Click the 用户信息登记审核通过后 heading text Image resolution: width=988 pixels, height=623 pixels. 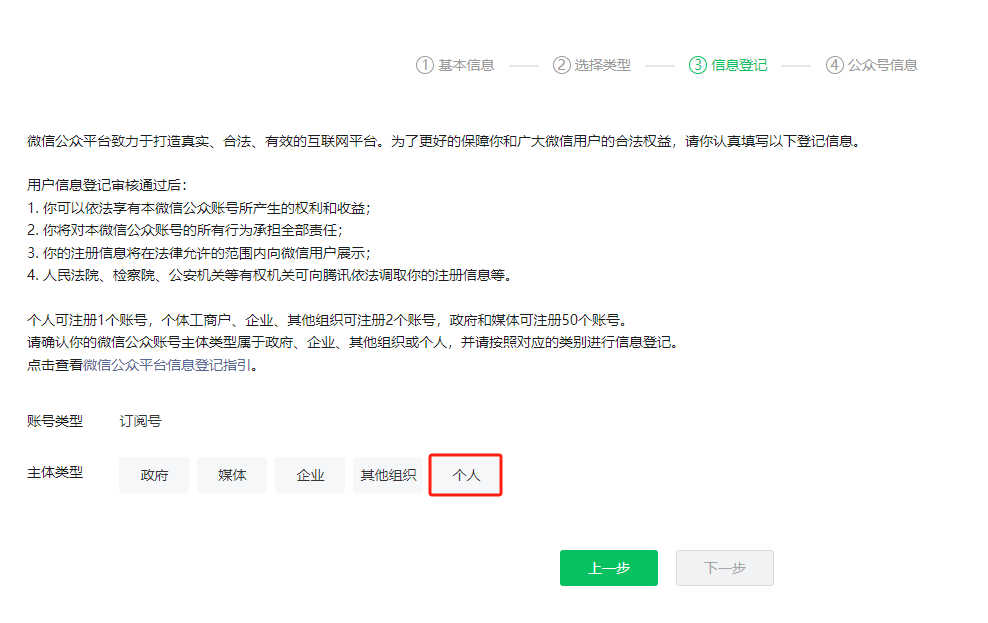pyautogui.click(x=107, y=185)
